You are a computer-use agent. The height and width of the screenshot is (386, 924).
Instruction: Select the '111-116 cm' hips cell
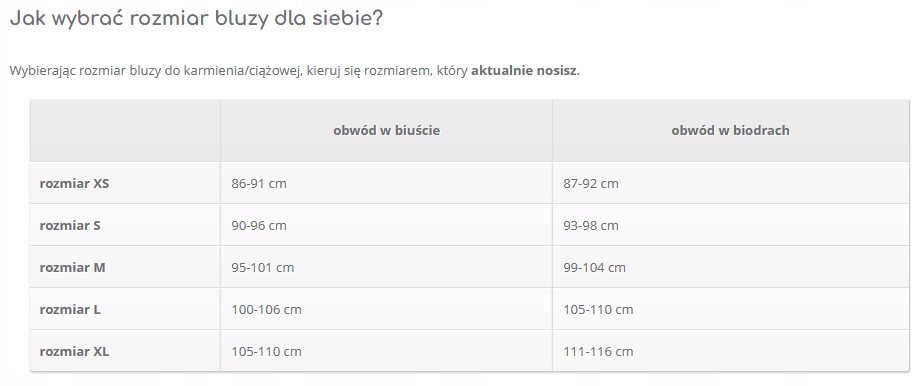(x=731, y=351)
